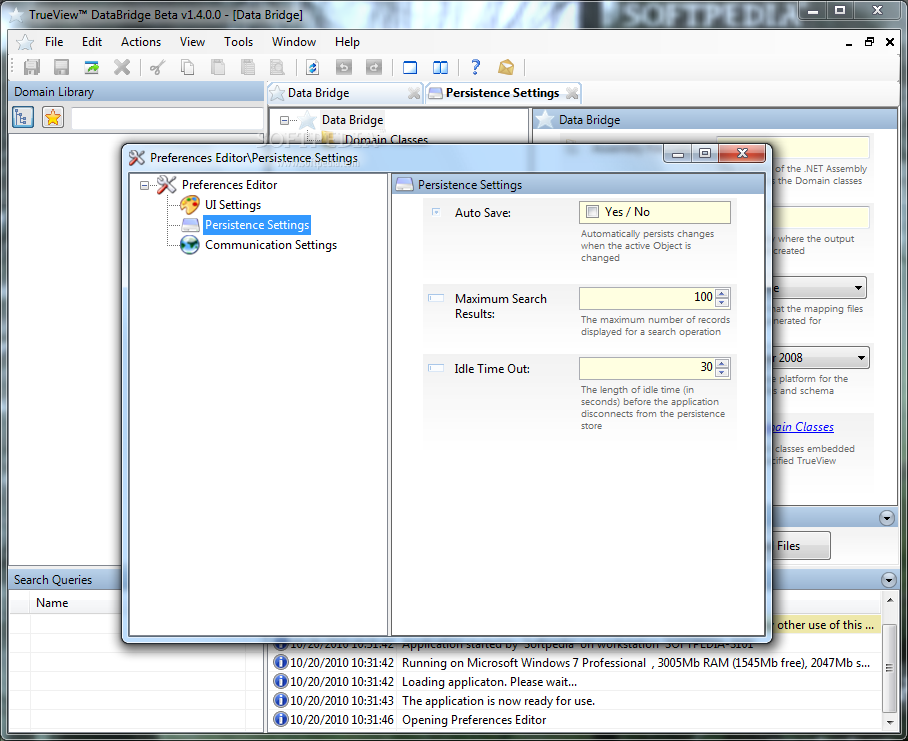908x741 pixels.
Task: Collapse the Files section with round chevron
Action: click(887, 518)
